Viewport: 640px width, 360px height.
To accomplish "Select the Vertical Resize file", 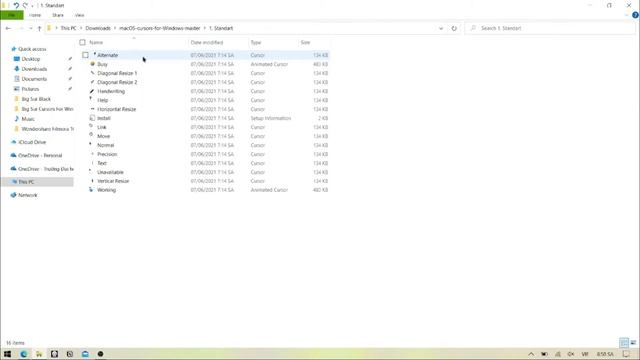I will coord(113,181).
